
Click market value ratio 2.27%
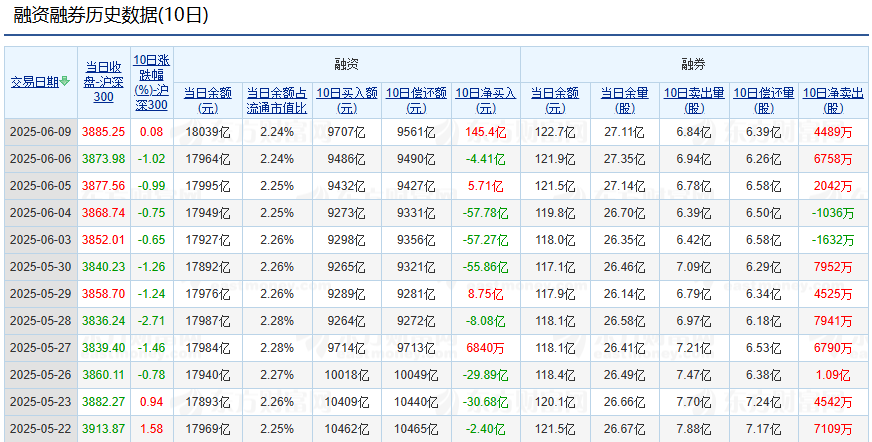point(277,375)
